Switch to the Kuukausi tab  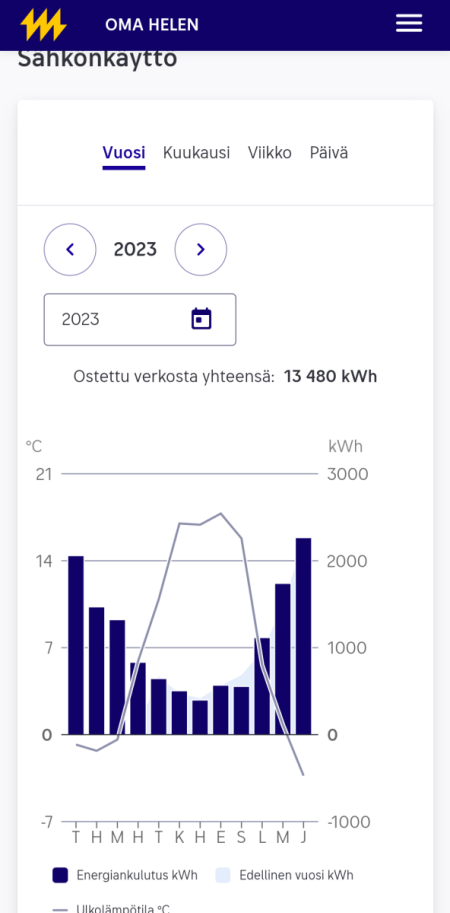tap(196, 153)
